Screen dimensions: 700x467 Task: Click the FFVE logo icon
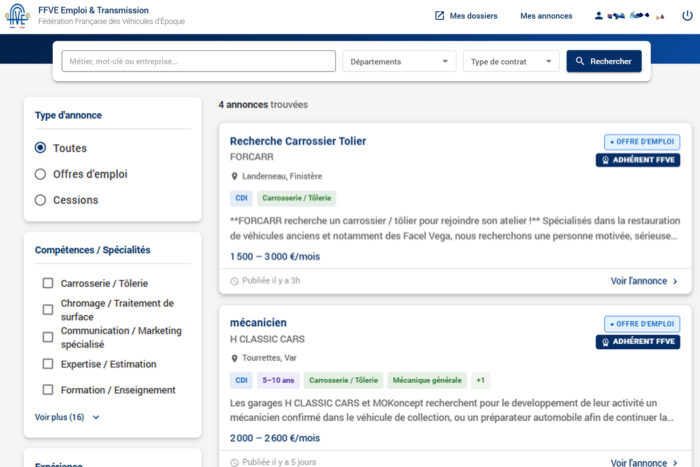(x=17, y=16)
